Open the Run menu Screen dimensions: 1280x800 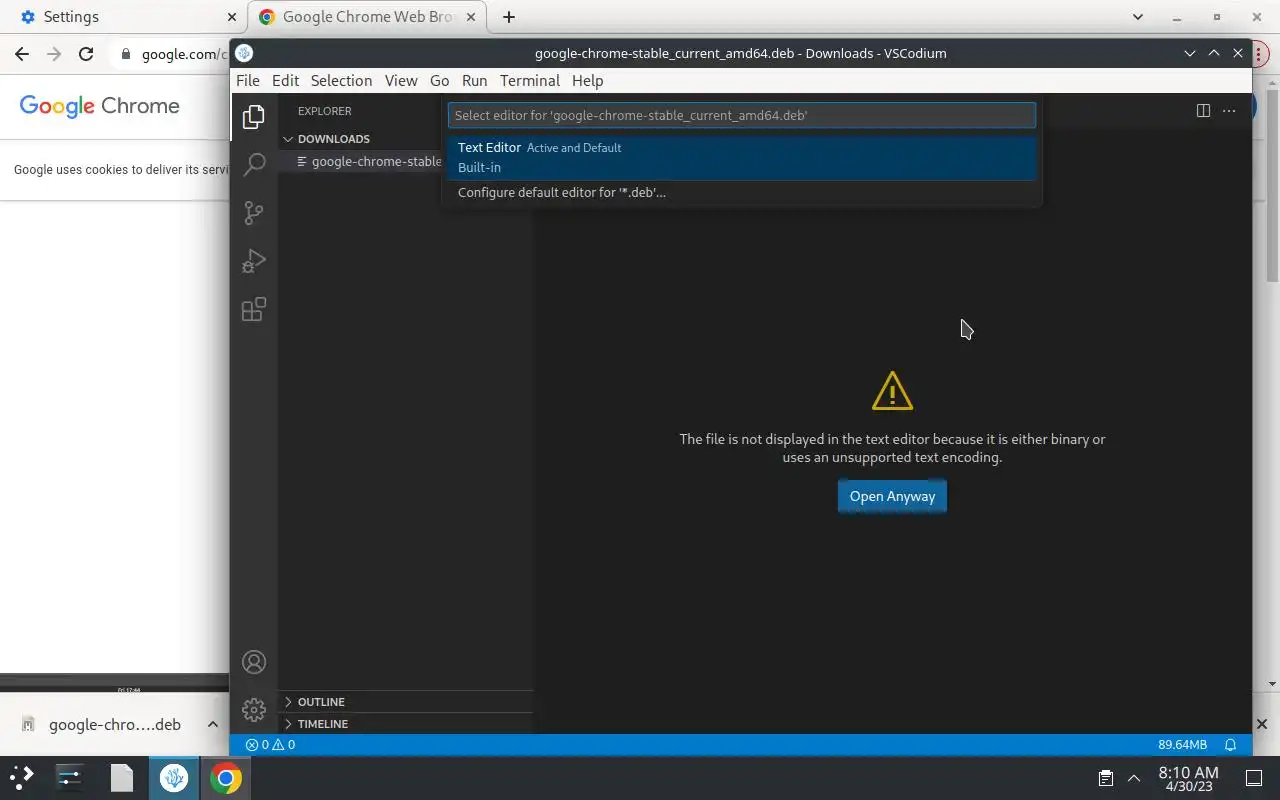pos(475,81)
